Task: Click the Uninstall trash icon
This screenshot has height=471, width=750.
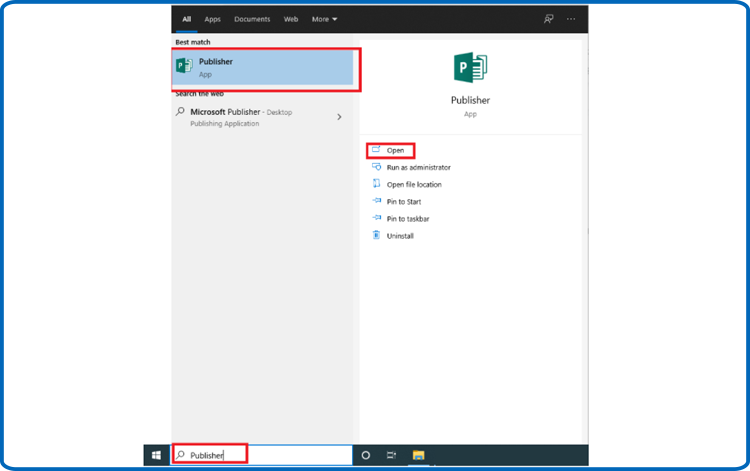Action: (376, 235)
